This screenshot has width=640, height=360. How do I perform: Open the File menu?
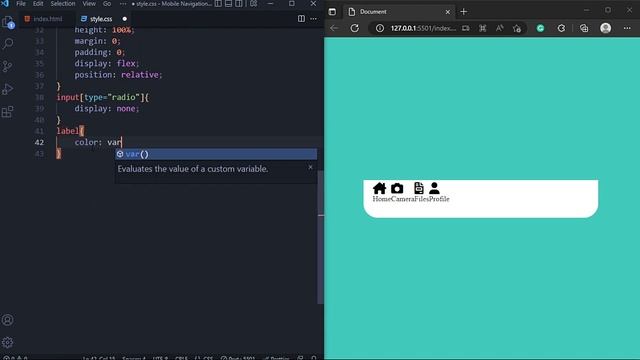21,4
